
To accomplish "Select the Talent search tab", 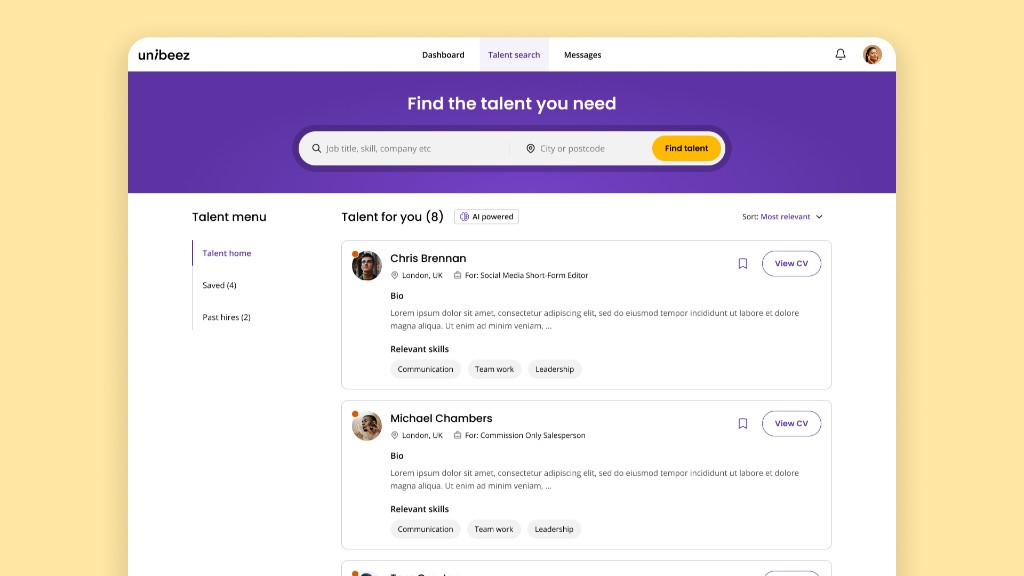I will (514, 55).
